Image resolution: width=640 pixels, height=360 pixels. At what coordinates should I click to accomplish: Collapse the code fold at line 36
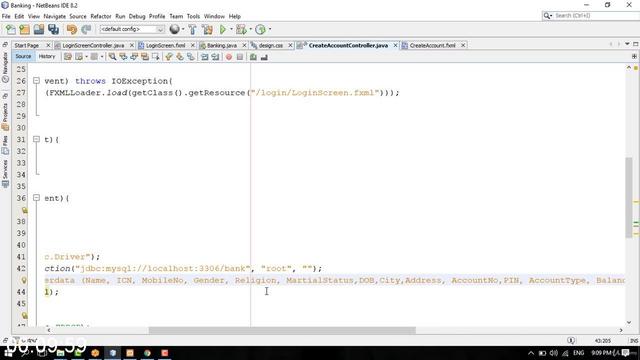[36, 198]
